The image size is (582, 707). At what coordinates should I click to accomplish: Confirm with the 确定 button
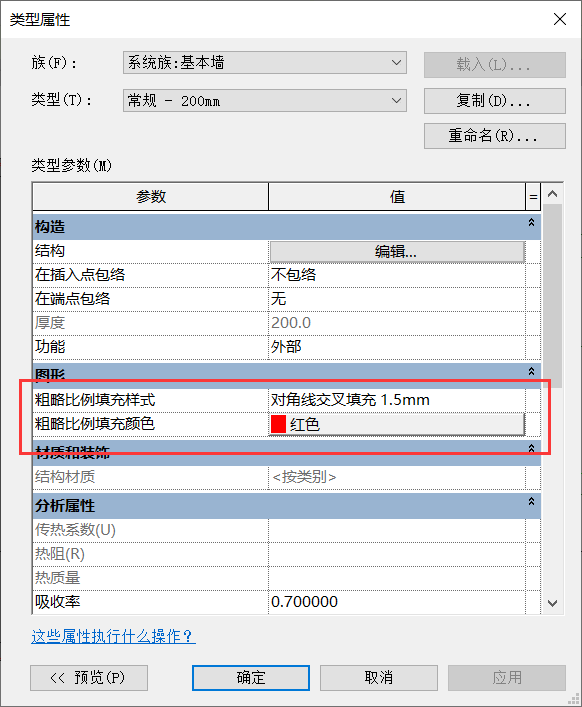[251, 678]
